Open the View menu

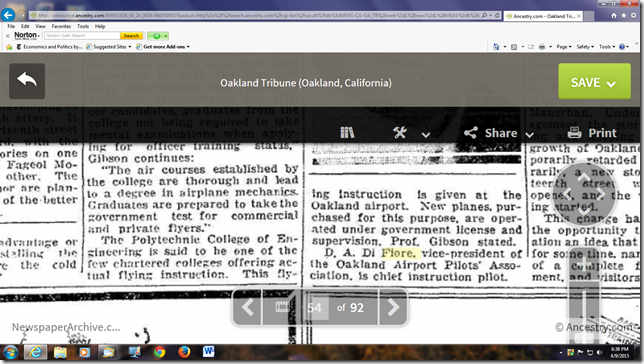40,26
